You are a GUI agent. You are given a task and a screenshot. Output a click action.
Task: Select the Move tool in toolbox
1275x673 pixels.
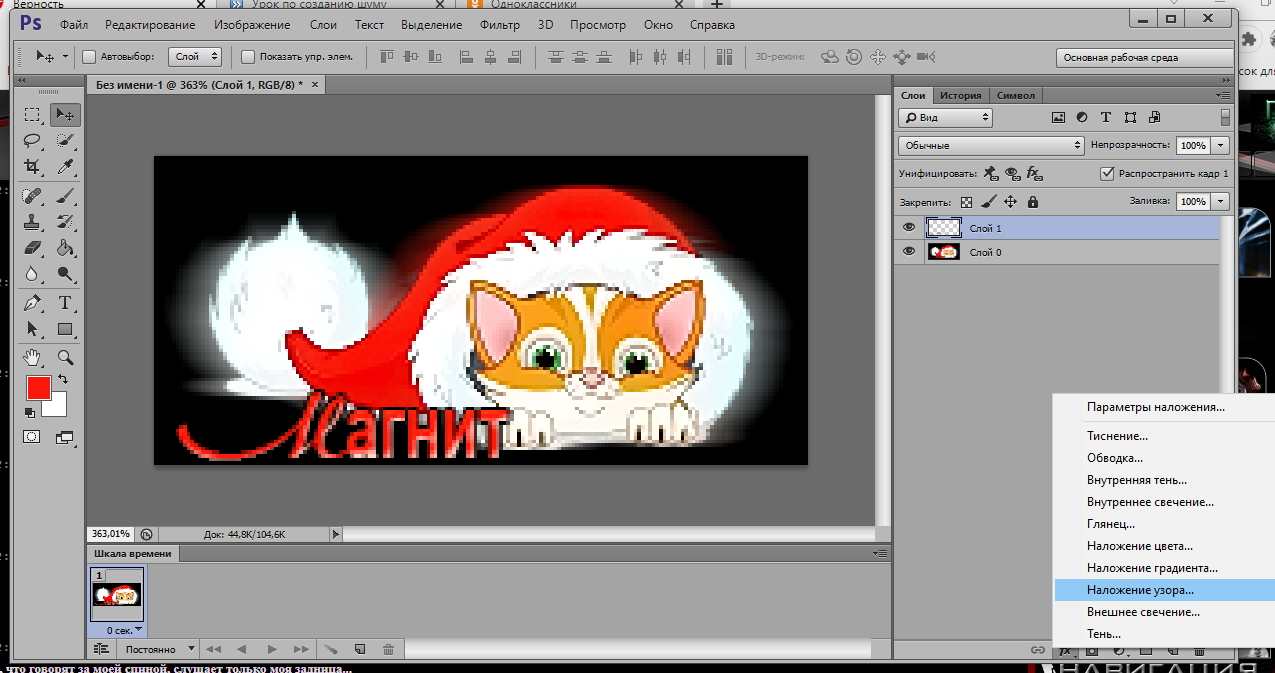tap(65, 115)
